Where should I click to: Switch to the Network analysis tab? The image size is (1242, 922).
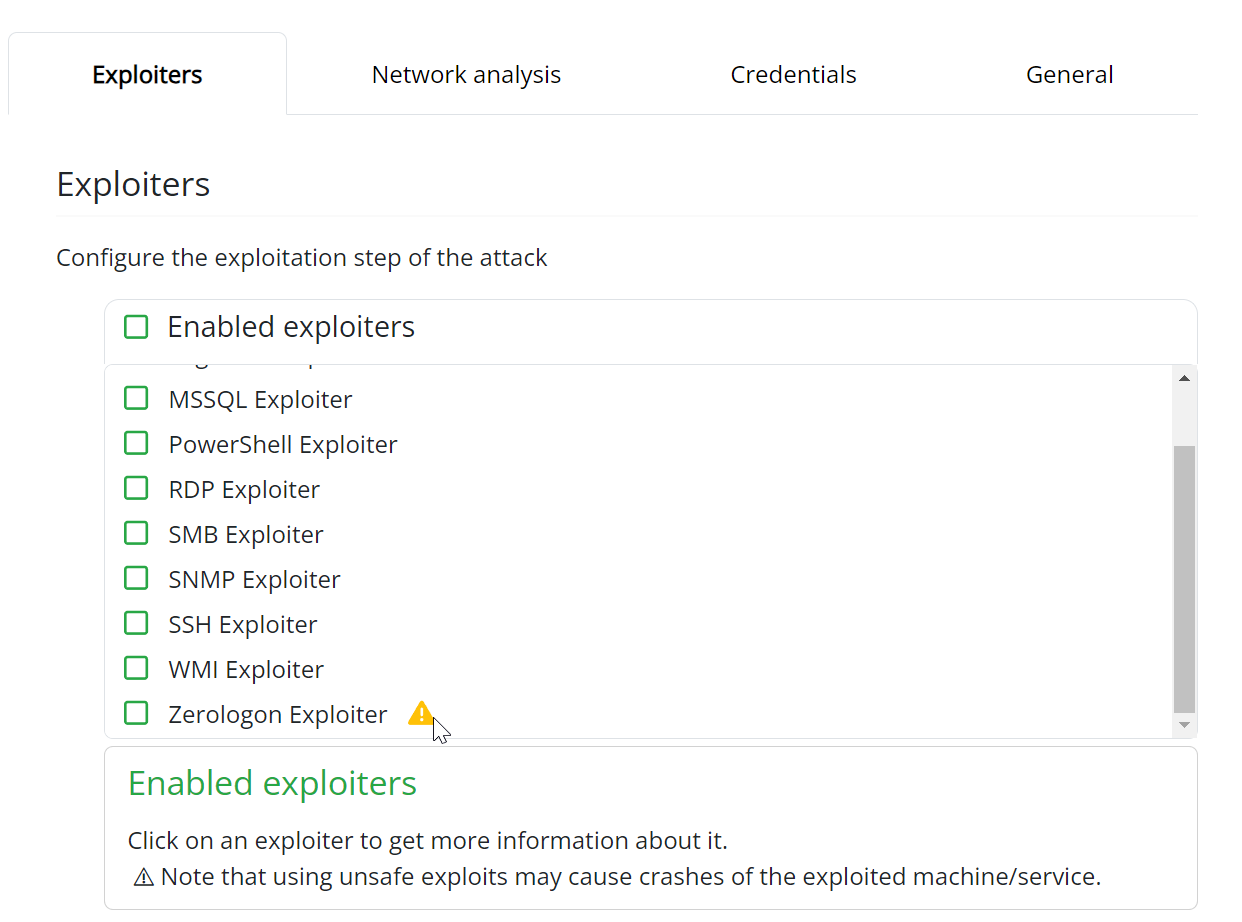pyautogui.click(x=466, y=75)
